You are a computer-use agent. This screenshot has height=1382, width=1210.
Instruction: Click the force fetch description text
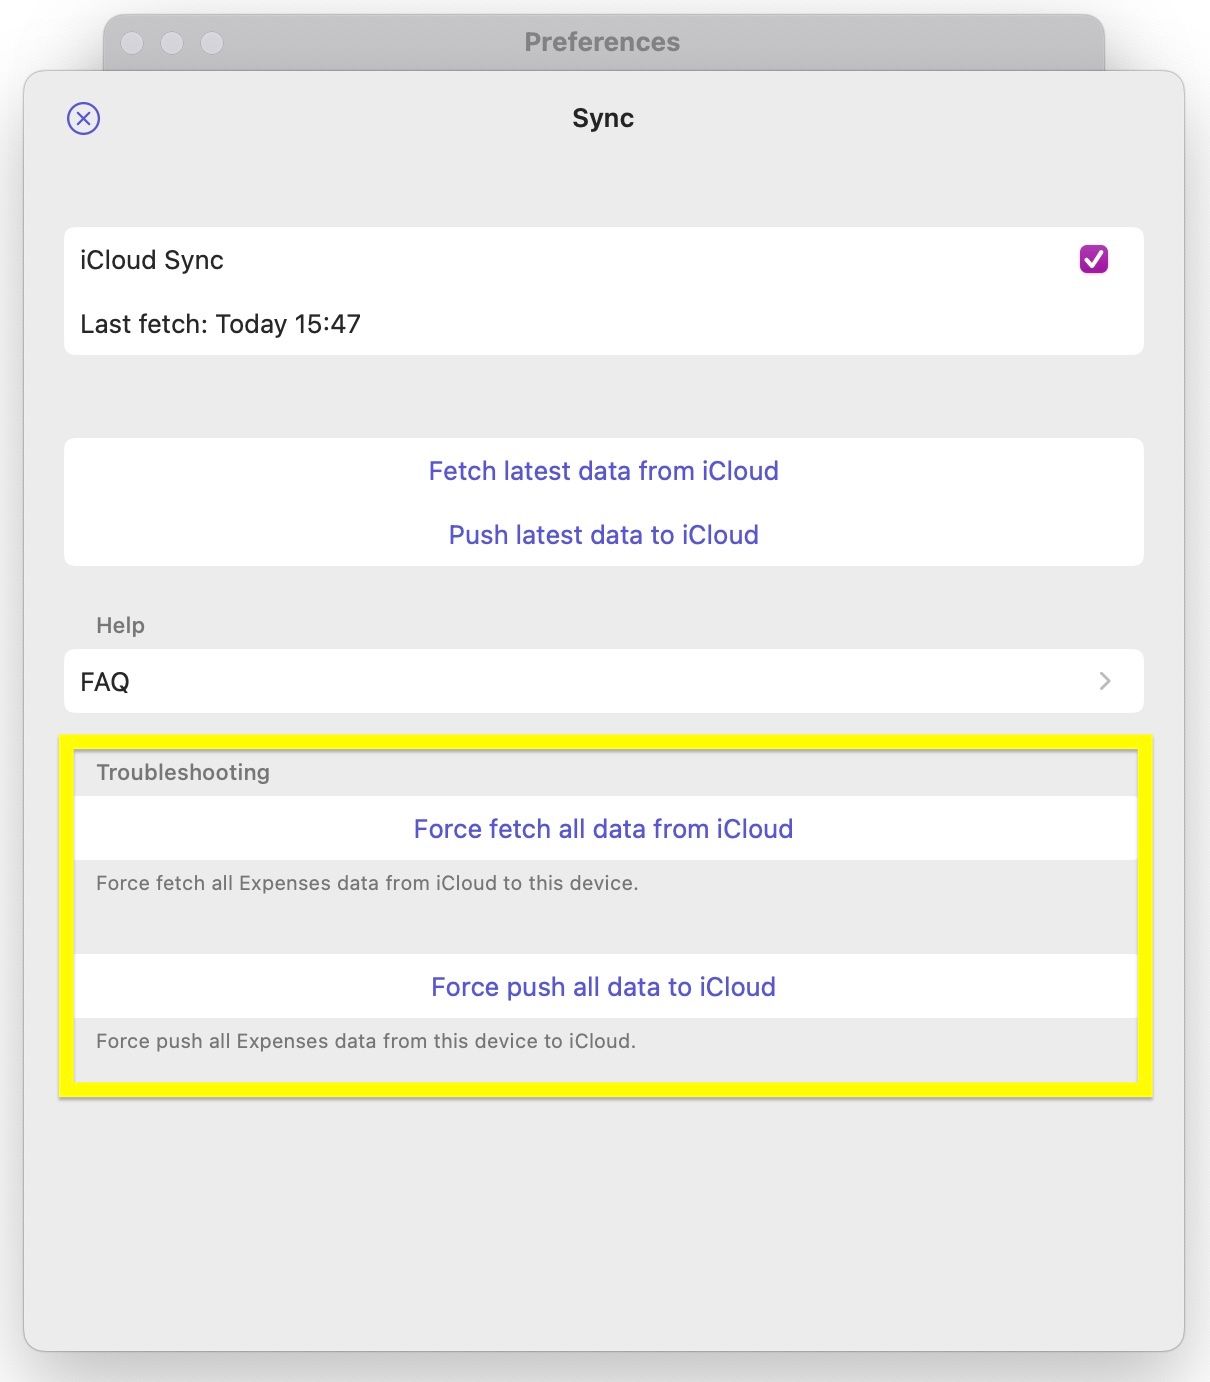[367, 883]
